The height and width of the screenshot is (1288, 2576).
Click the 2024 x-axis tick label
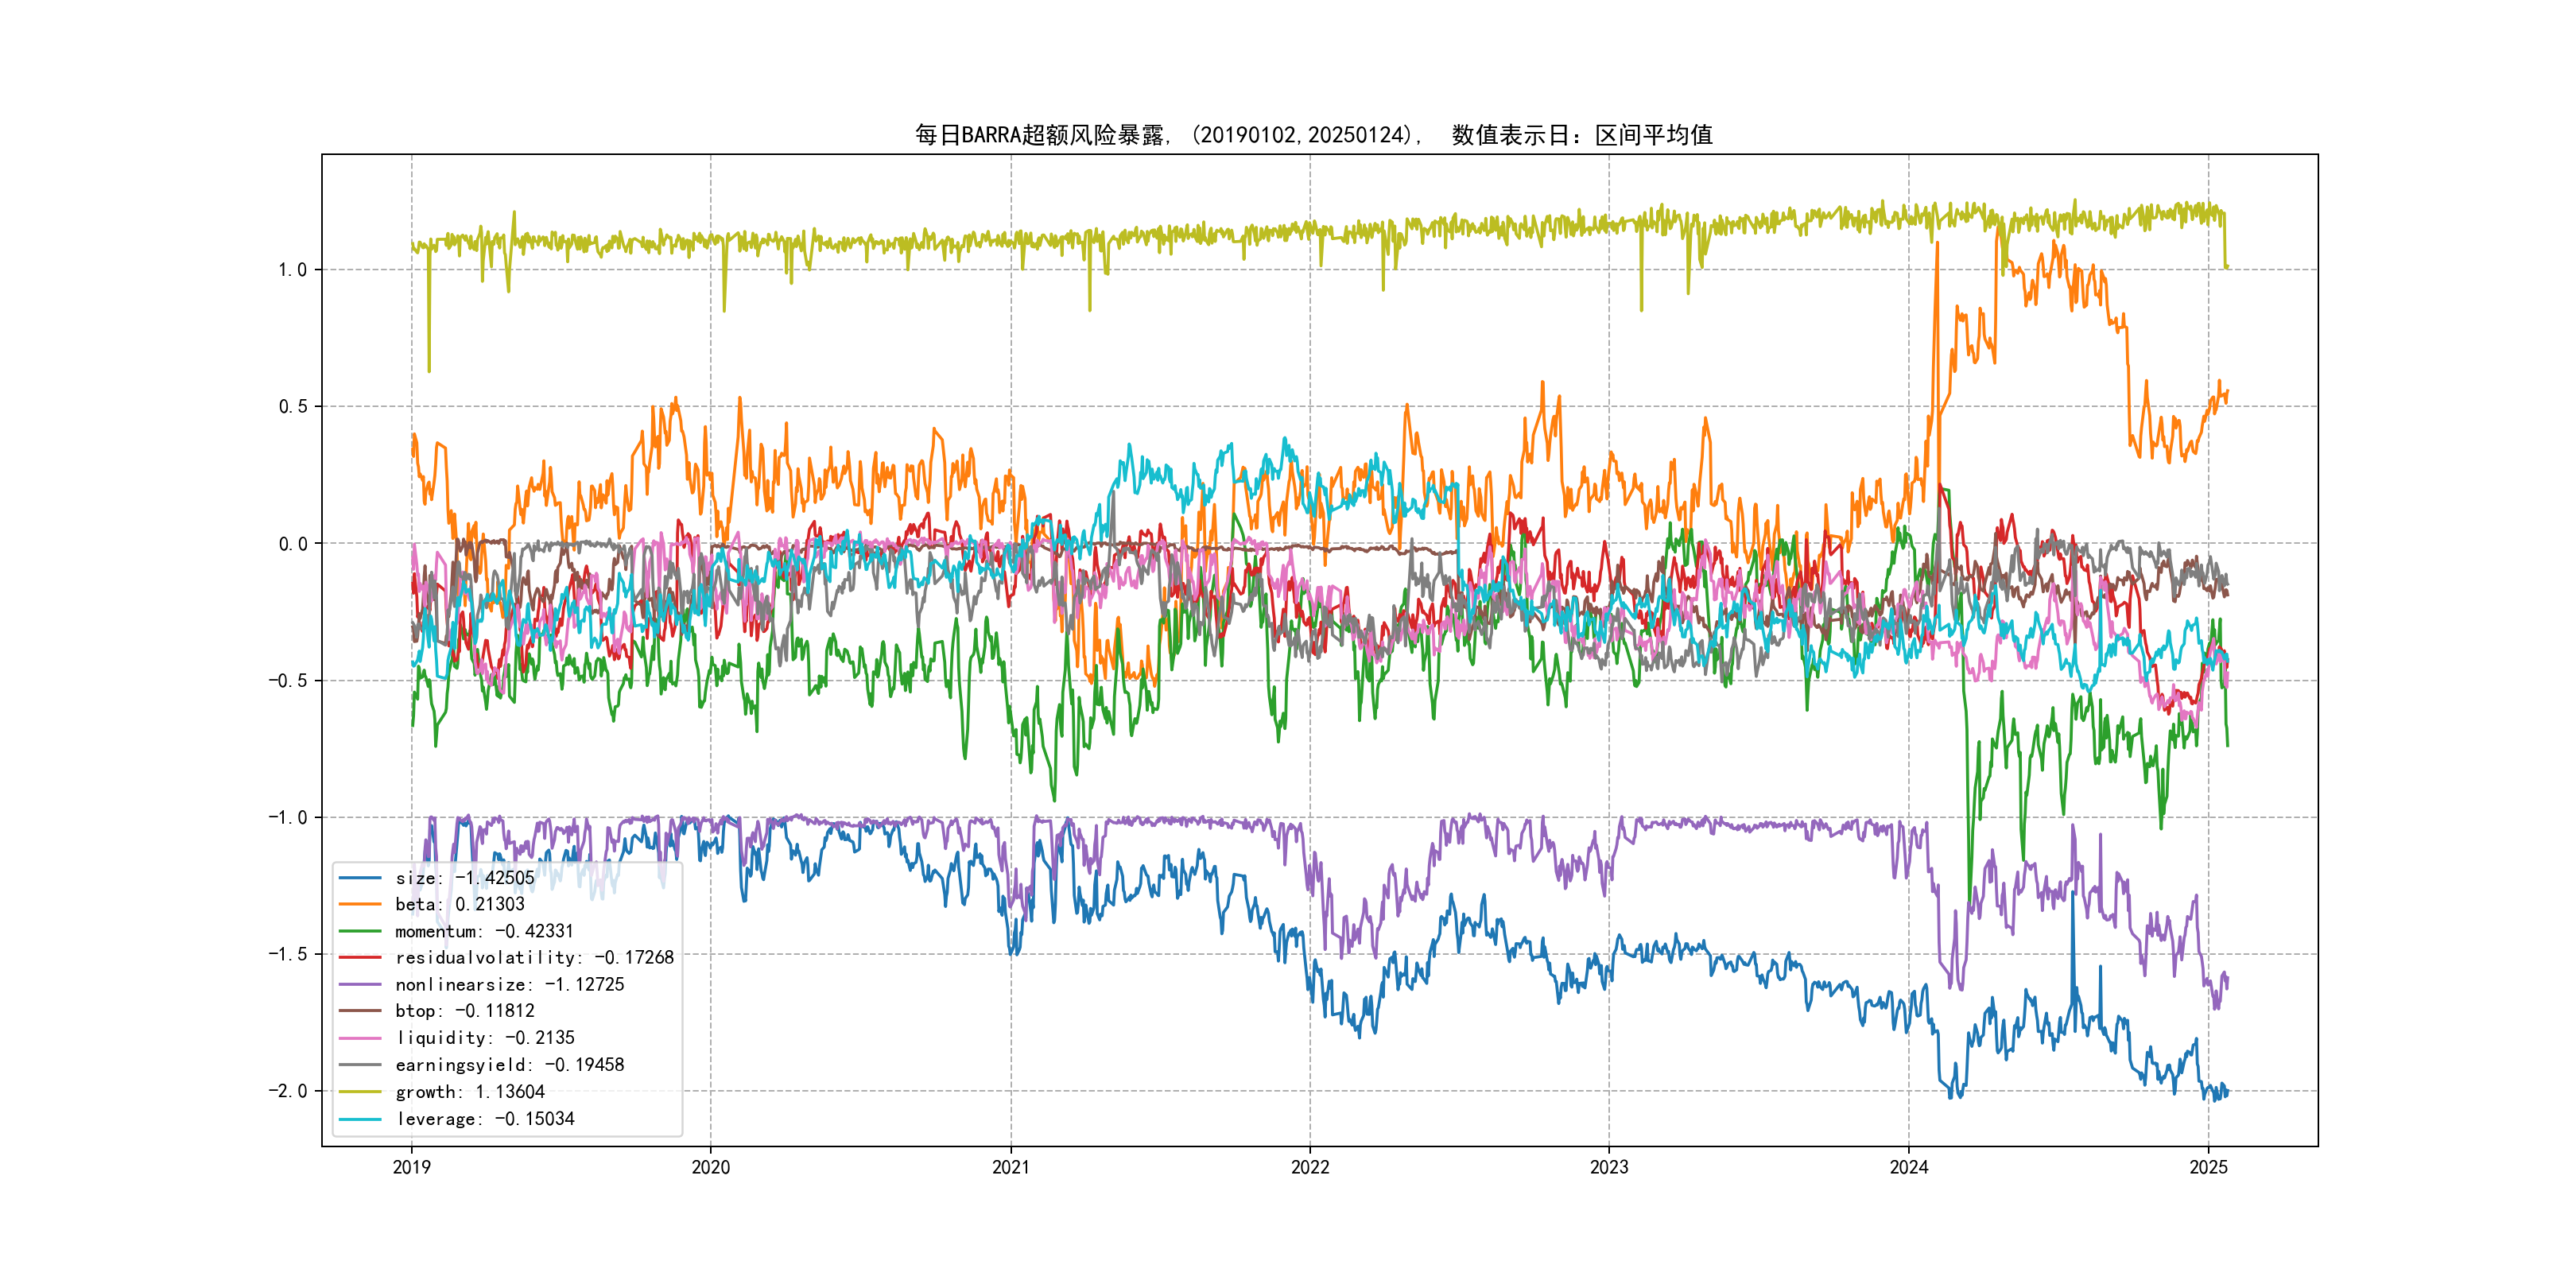[1908, 1167]
